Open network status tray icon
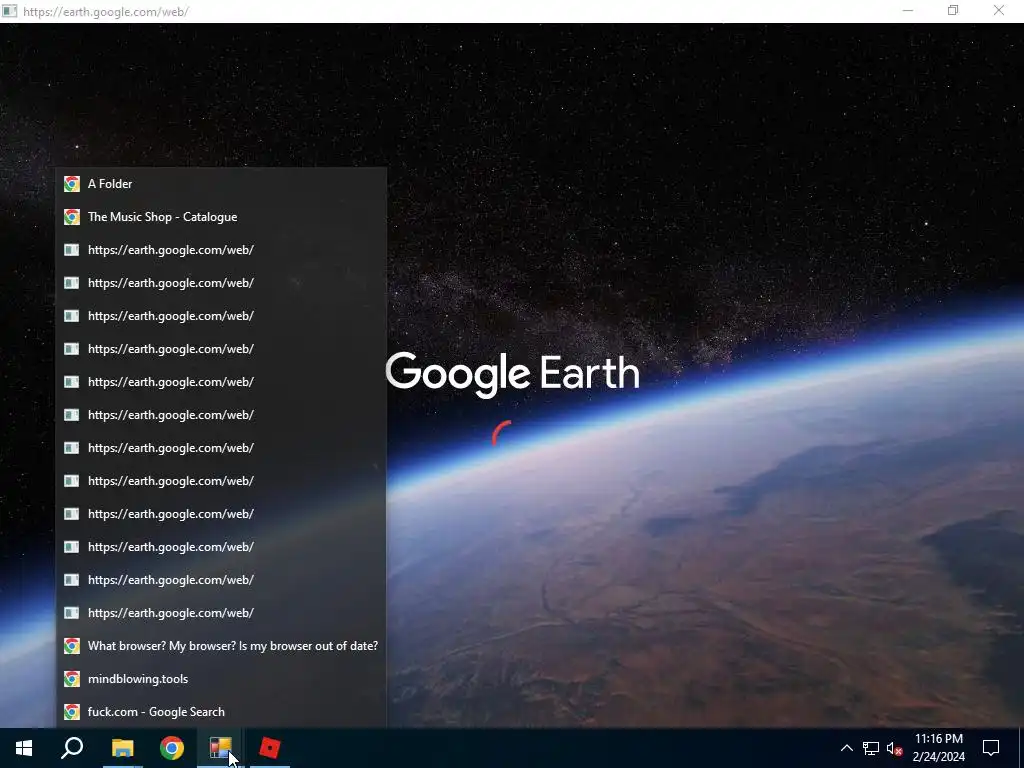This screenshot has height=768, width=1024. (x=871, y=748)
